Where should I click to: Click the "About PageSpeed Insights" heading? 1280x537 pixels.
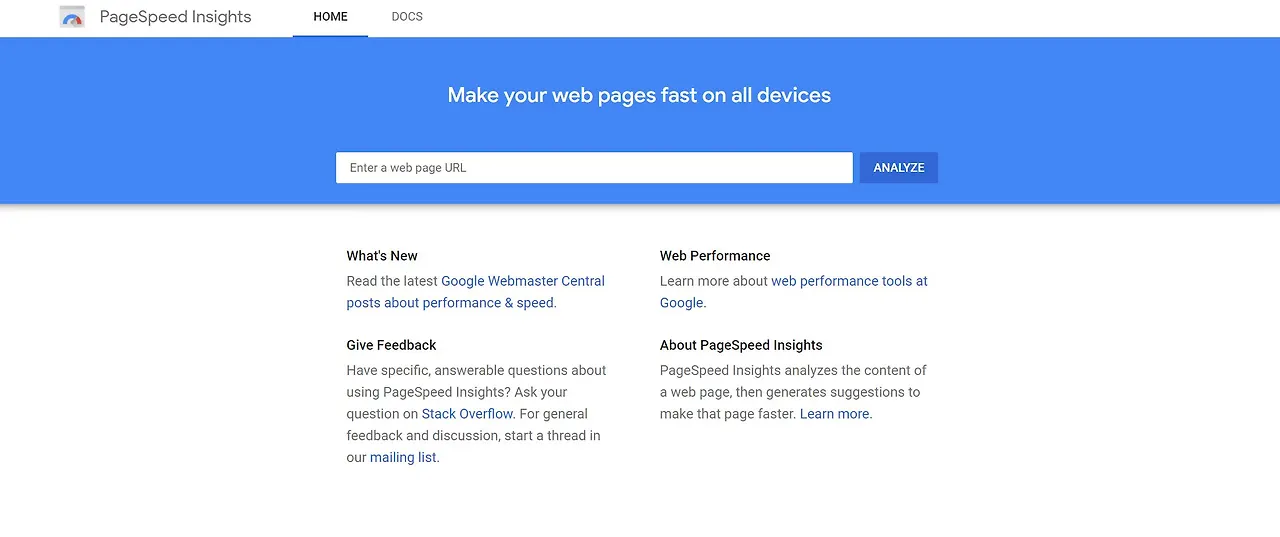click(x=741, y=345)
